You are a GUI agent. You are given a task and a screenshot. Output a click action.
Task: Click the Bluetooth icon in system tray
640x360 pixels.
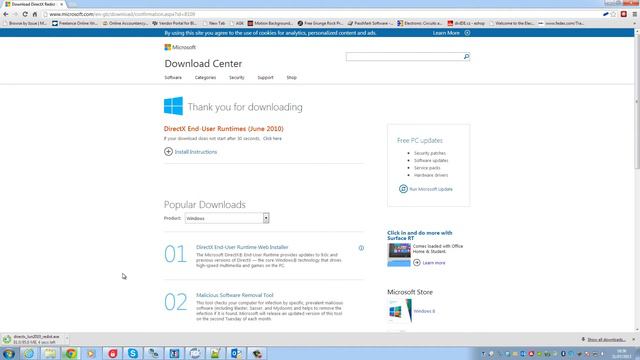click(563, 354)
